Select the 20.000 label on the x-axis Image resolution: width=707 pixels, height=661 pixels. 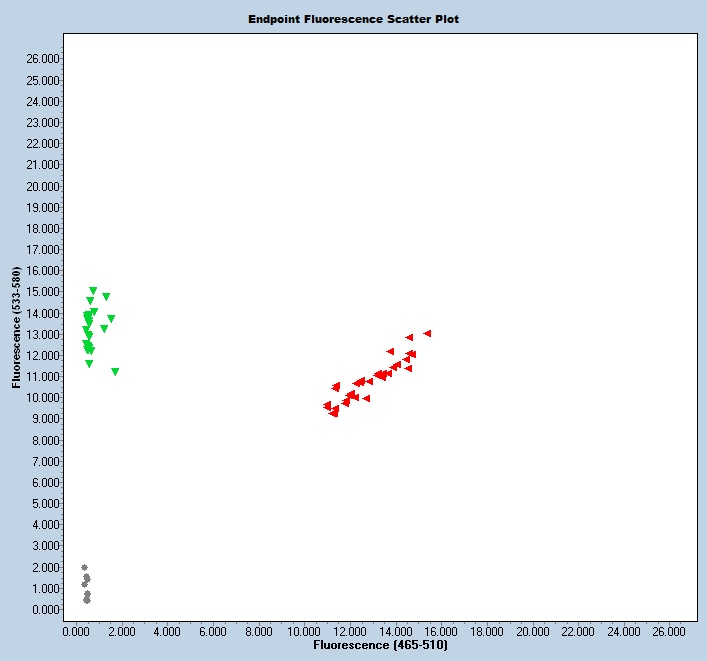(x=532, y=631)
